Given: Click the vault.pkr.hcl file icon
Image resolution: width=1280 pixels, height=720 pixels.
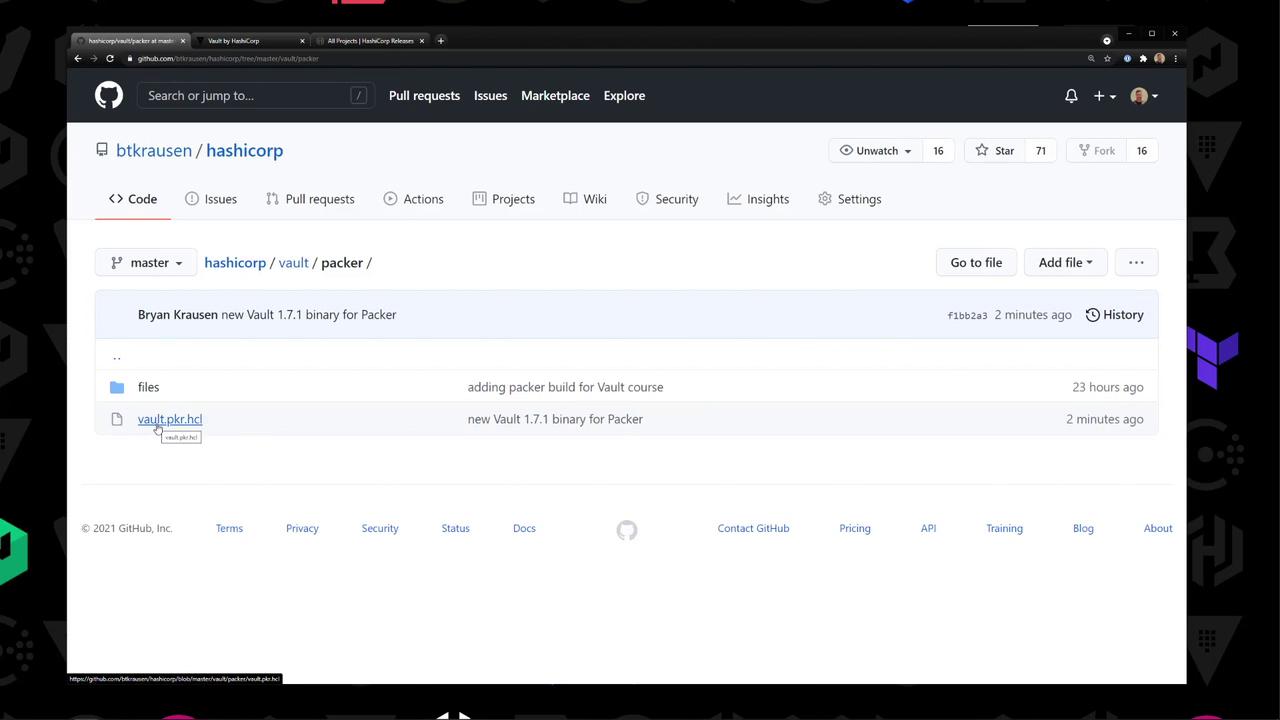Looking at the screenshot, I should (x=117, y=419).
